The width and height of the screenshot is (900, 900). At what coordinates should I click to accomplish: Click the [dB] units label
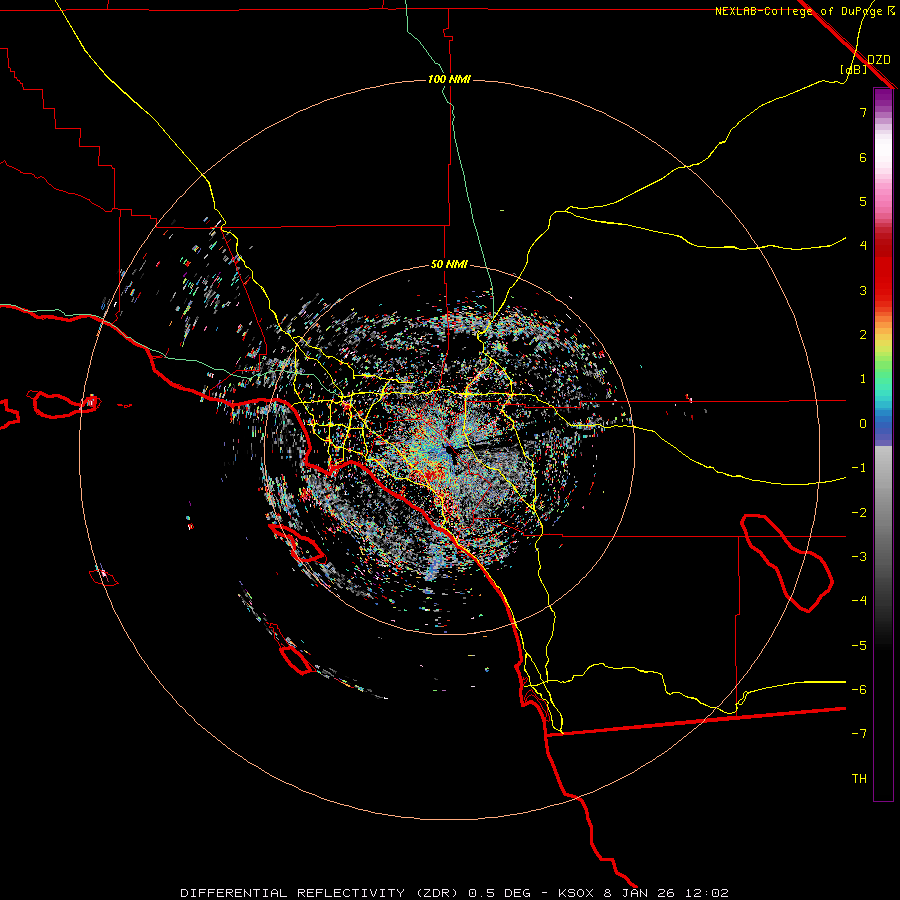[x=854, y=70]
